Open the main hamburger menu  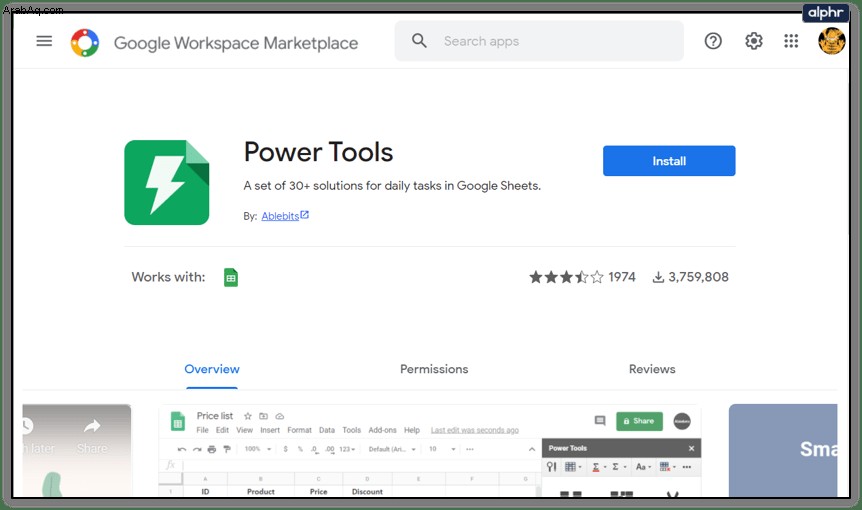(44, 41)
